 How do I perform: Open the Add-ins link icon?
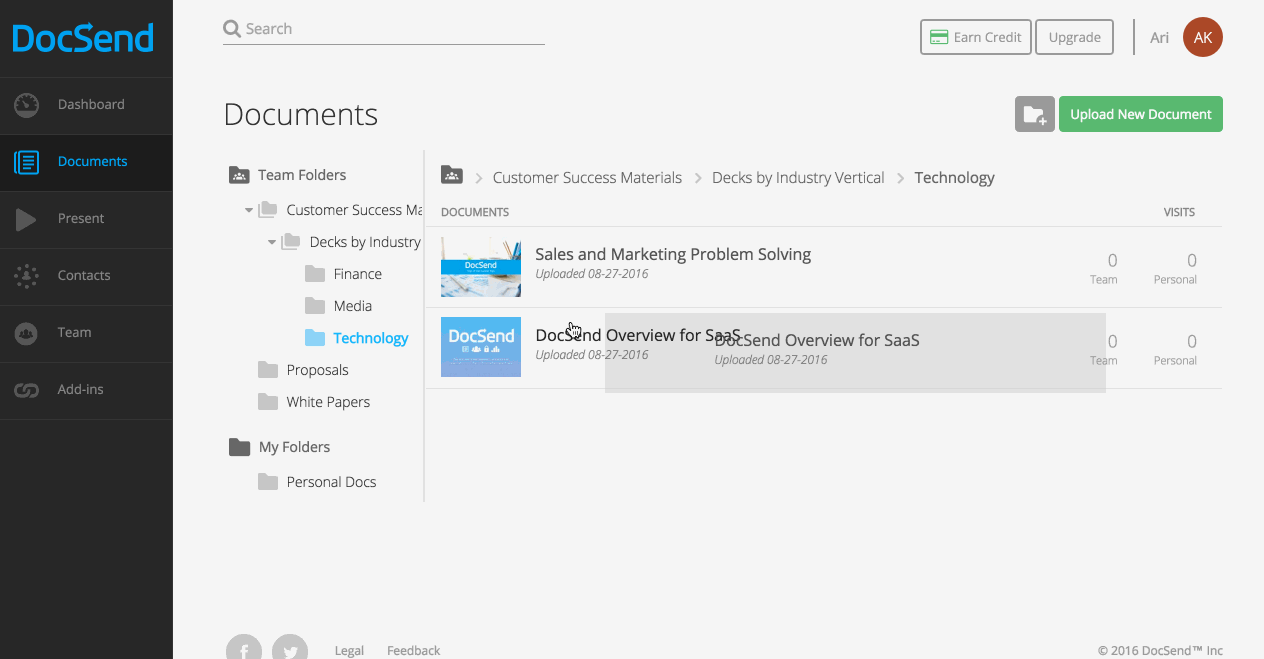coord(26,389)
